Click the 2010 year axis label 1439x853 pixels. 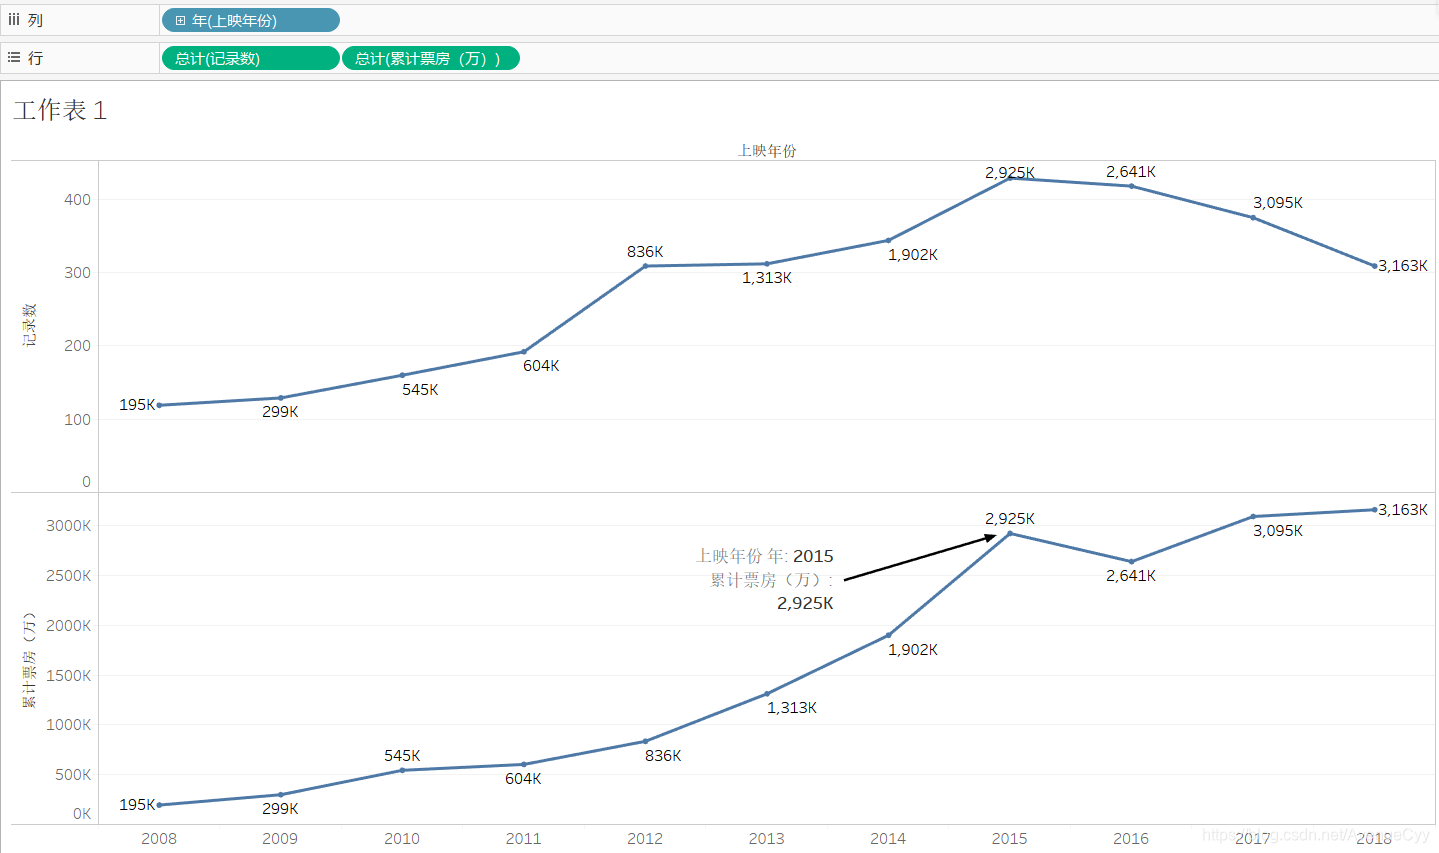click(x=402, y=839)
